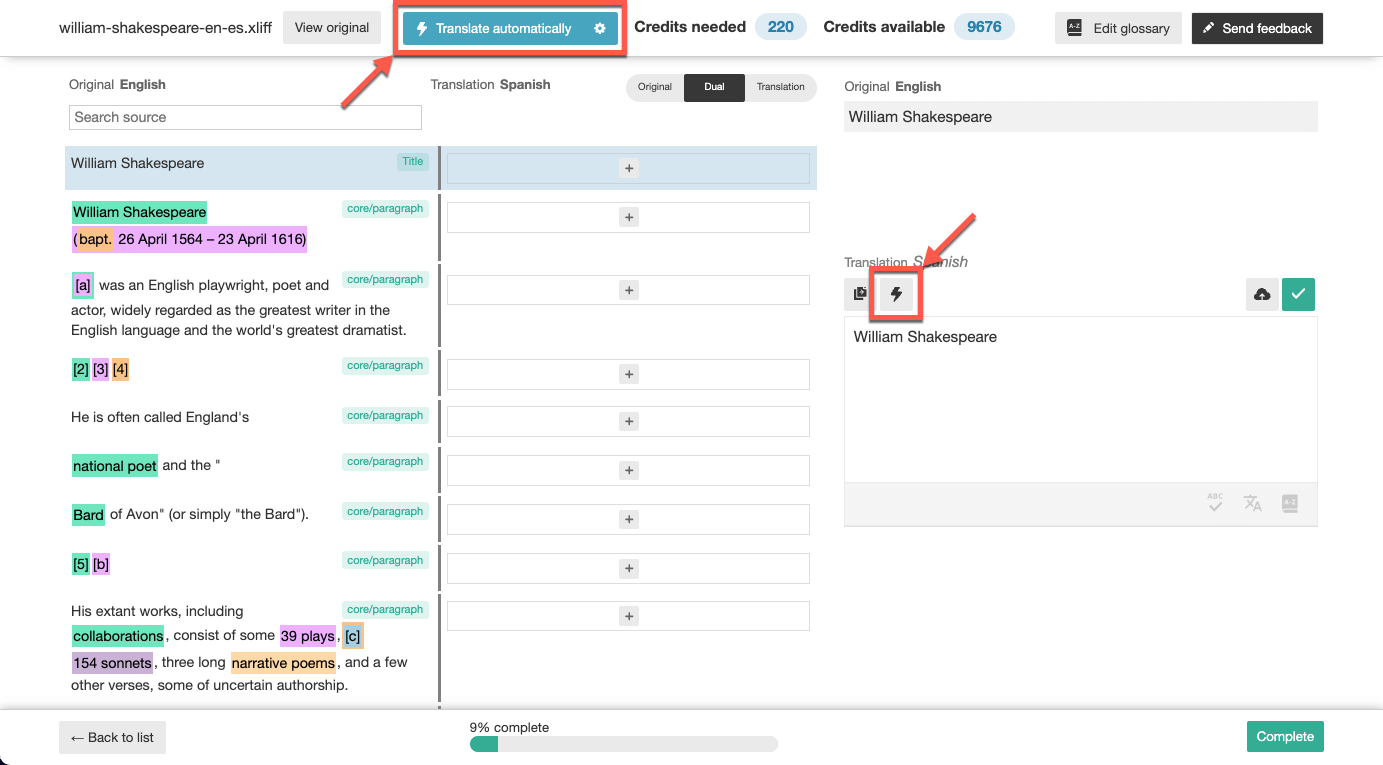Click the purple '26 April 1564 – 23 April 1616' tag

tap(211, 240)
